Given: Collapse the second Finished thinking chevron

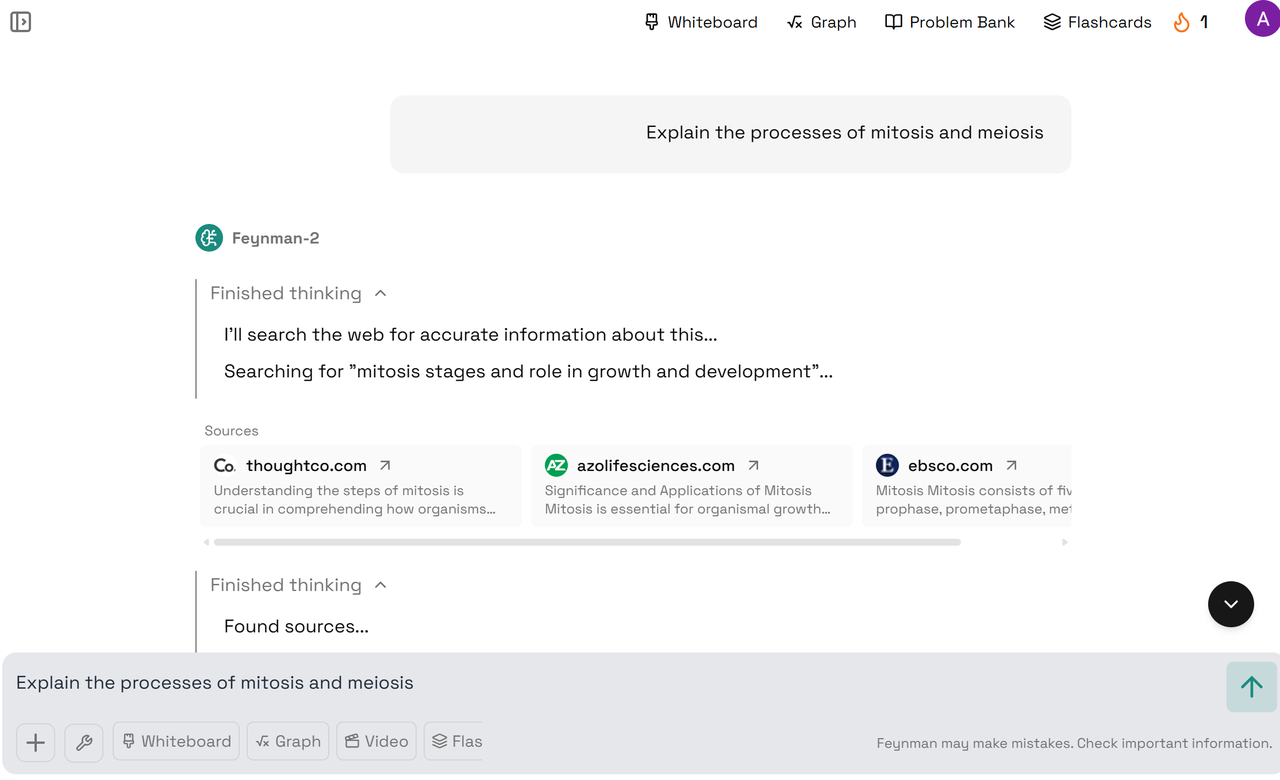Looking at the screenshot, I should (380, 586).
